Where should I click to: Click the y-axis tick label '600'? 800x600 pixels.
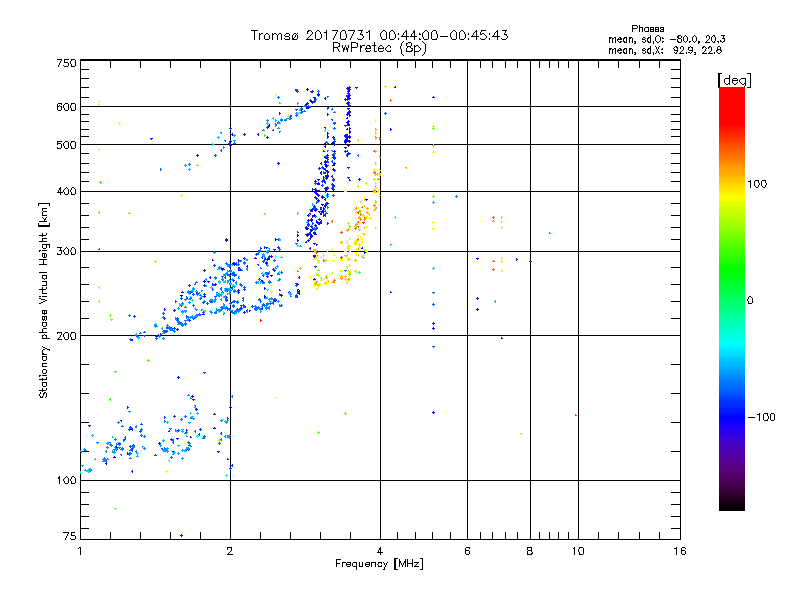66,107
